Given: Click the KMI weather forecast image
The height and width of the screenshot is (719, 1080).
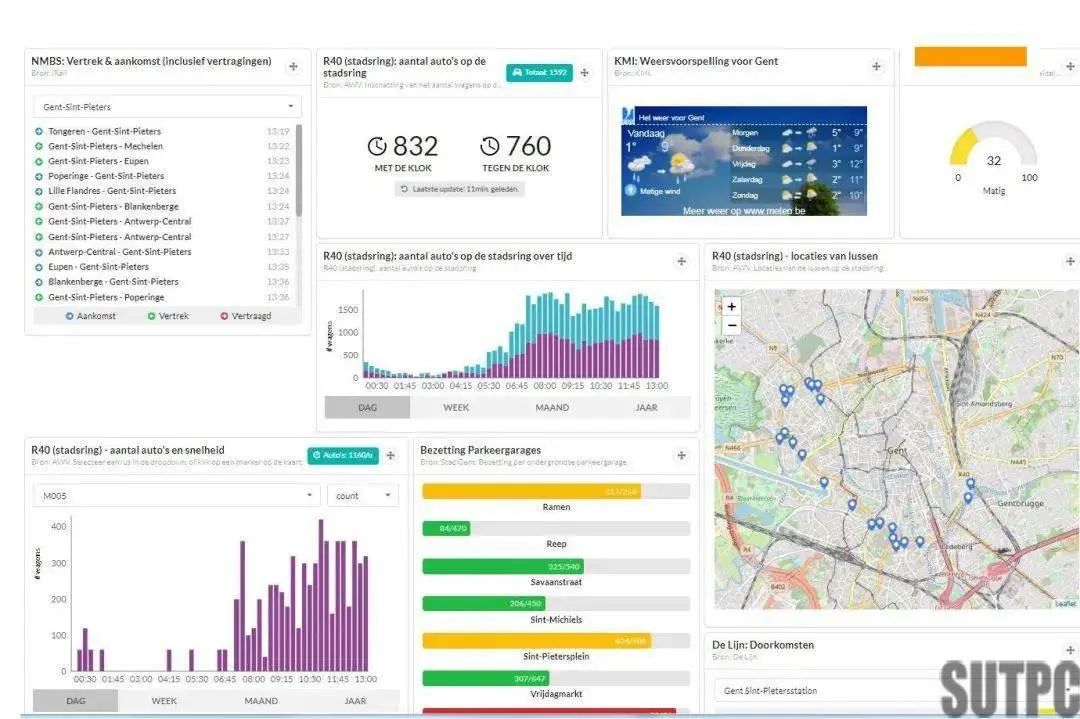Looking at the screenshot, I should [744, 161].
